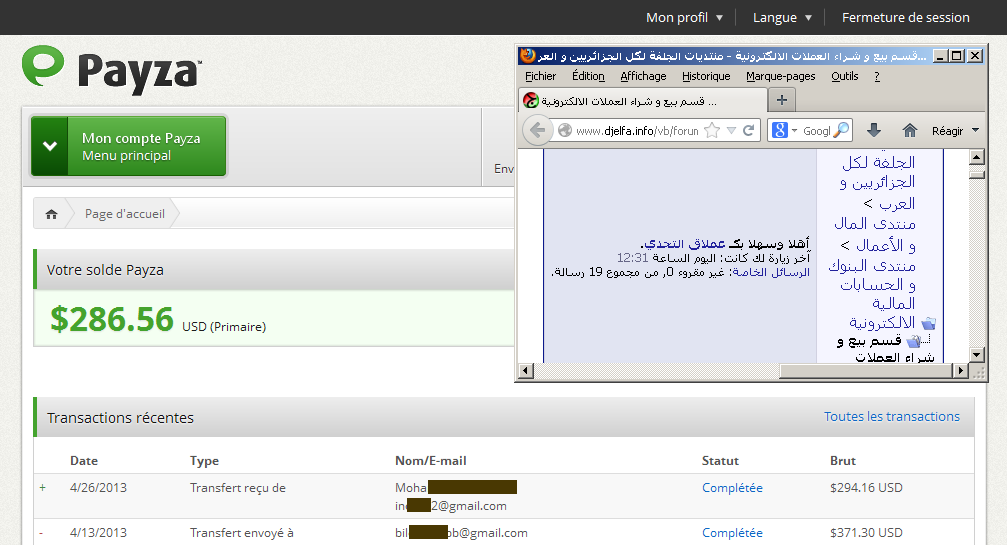Click the horizontal scrollbar thumb in Firefox
Viewport: 1007px width, 545px height.
867,370
